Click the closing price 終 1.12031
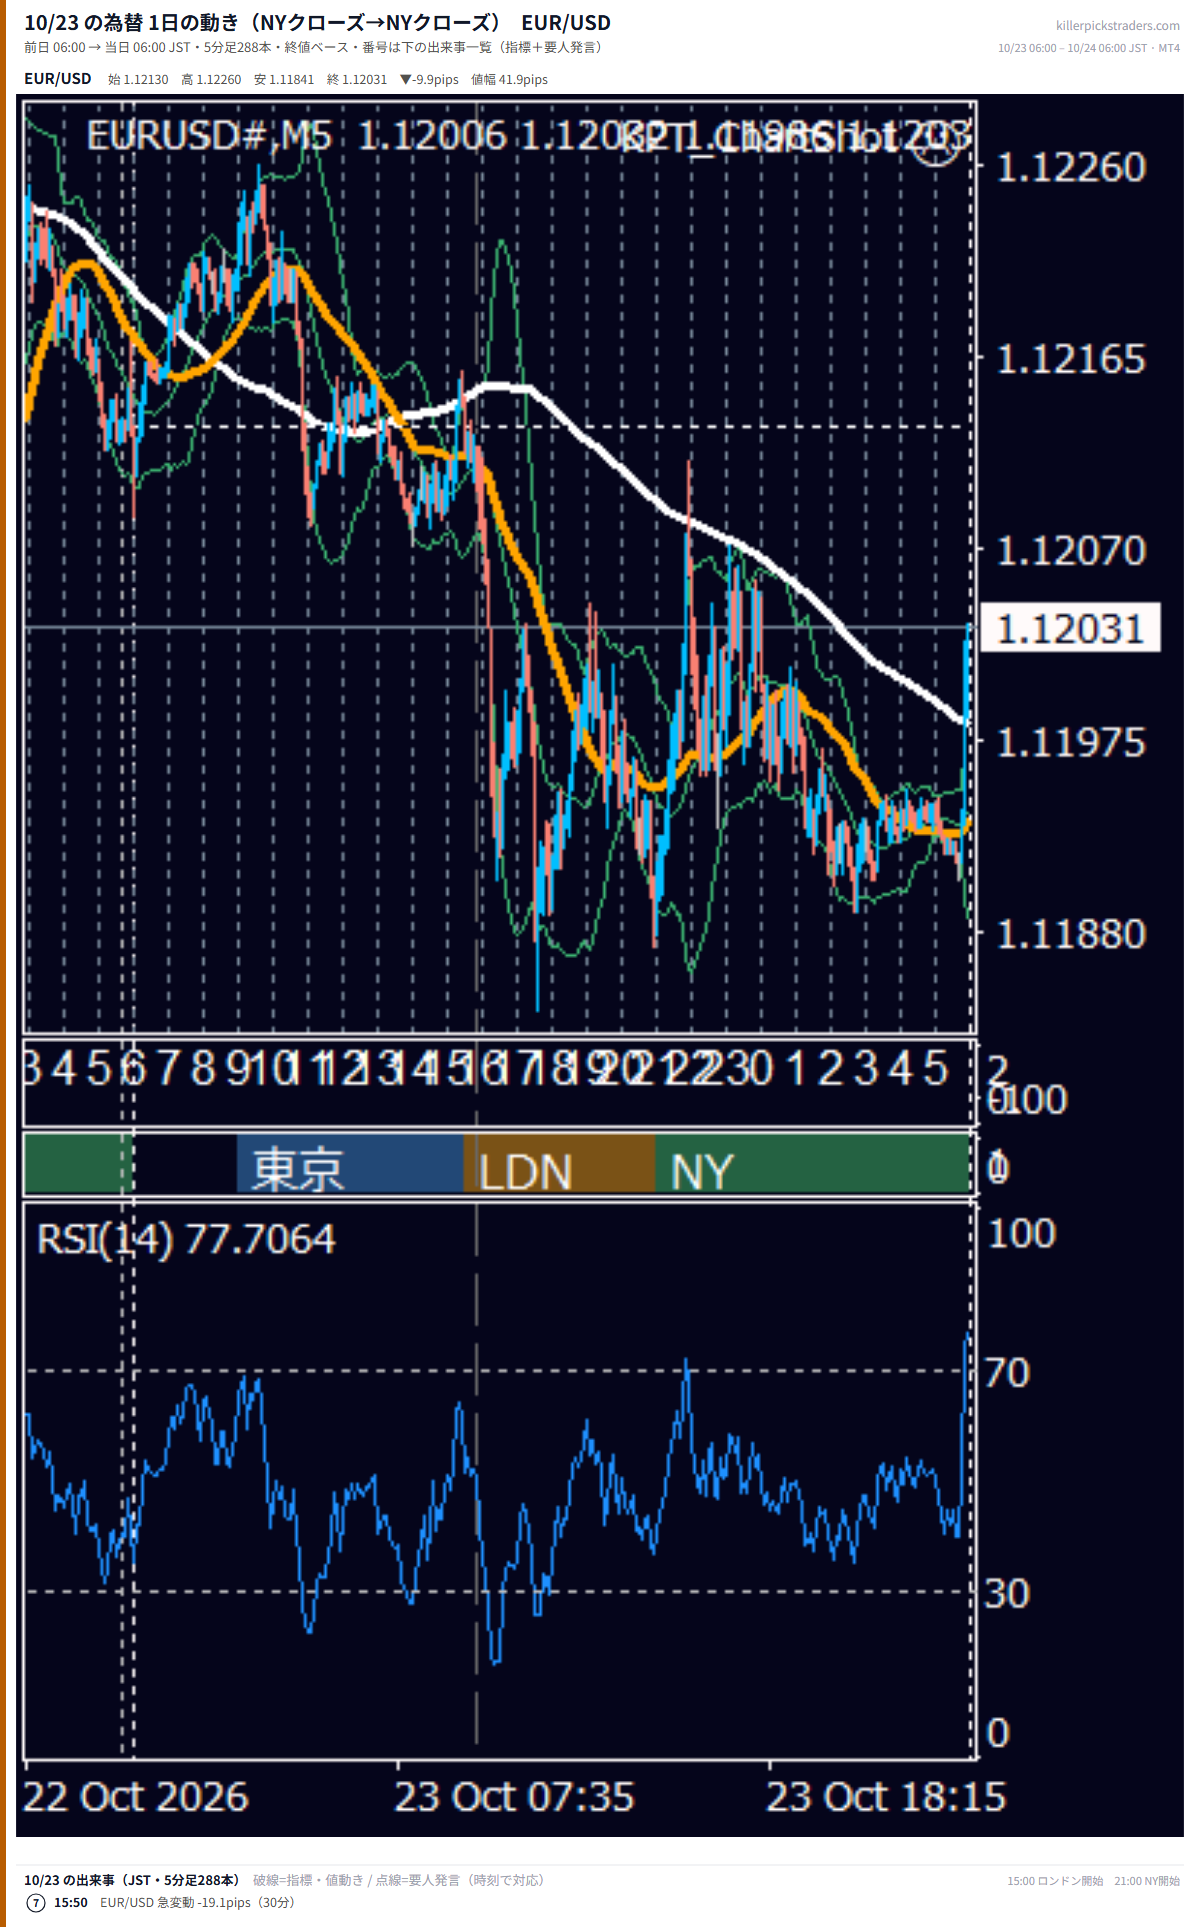1200x1927 pixels. pyautogui.click(x=357, y=80)
